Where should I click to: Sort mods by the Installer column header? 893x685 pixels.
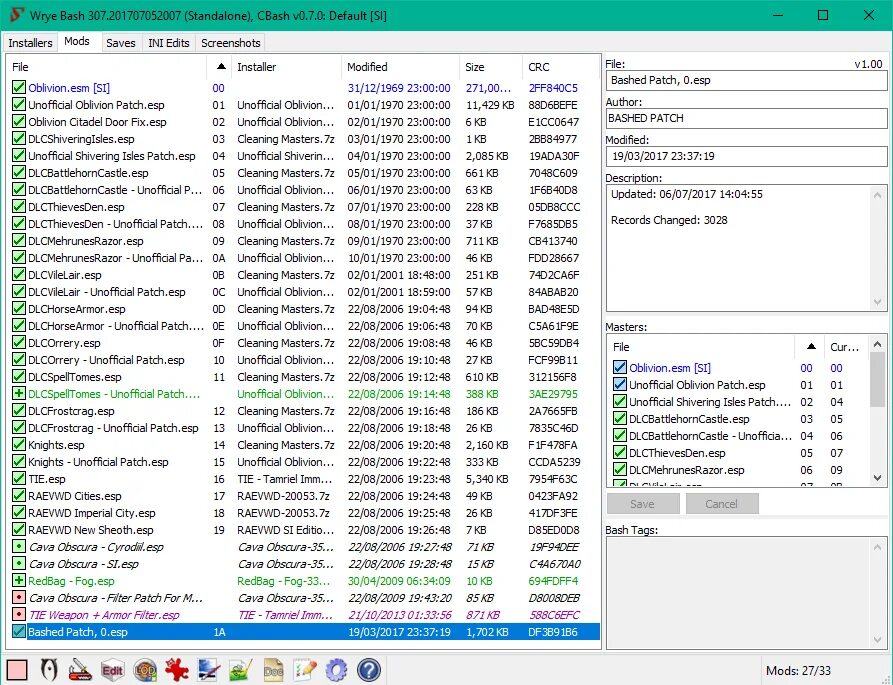coord(286,67)
